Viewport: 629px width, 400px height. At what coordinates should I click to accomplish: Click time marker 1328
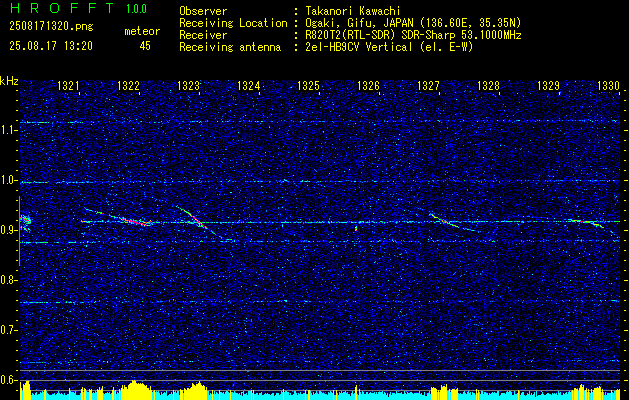[x=488, y=85]
